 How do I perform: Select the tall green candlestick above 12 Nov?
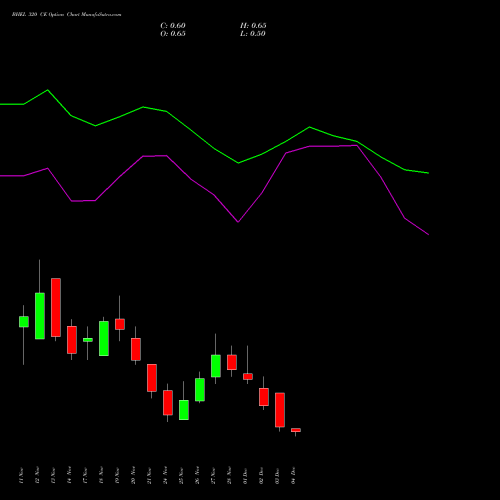(40, 316)
